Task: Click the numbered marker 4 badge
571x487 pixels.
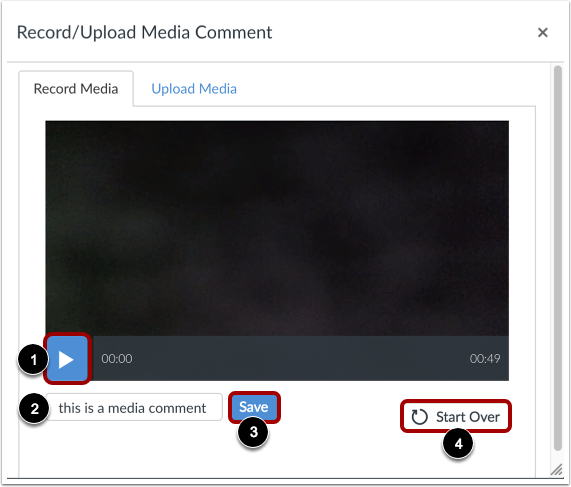Action: point(458,444)
